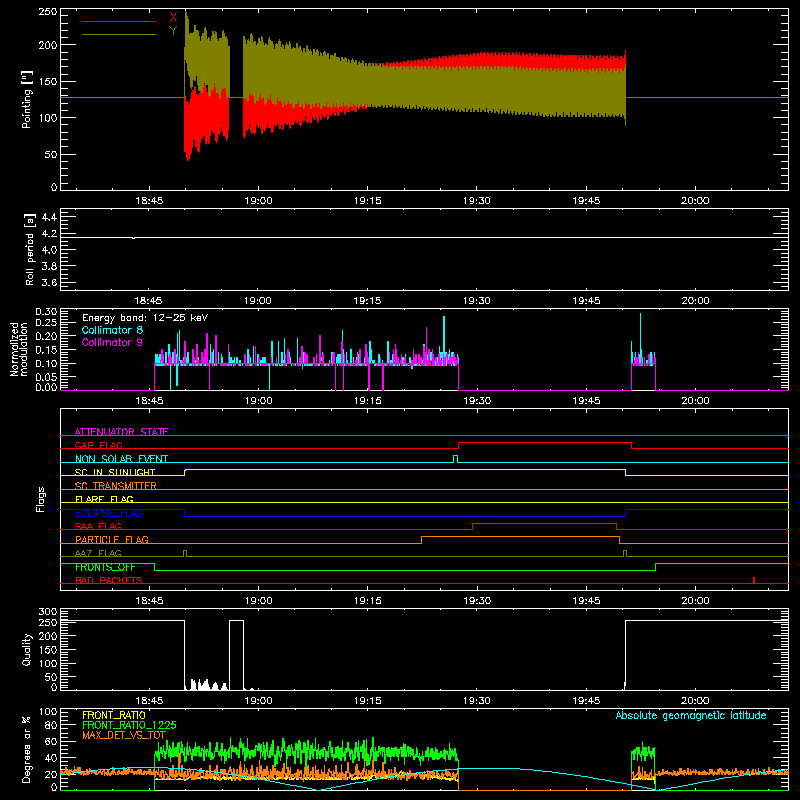The image size is (800, 800).
Task: Click the red legend line for X
Action: pyautogui.click(x=119, y=21)
